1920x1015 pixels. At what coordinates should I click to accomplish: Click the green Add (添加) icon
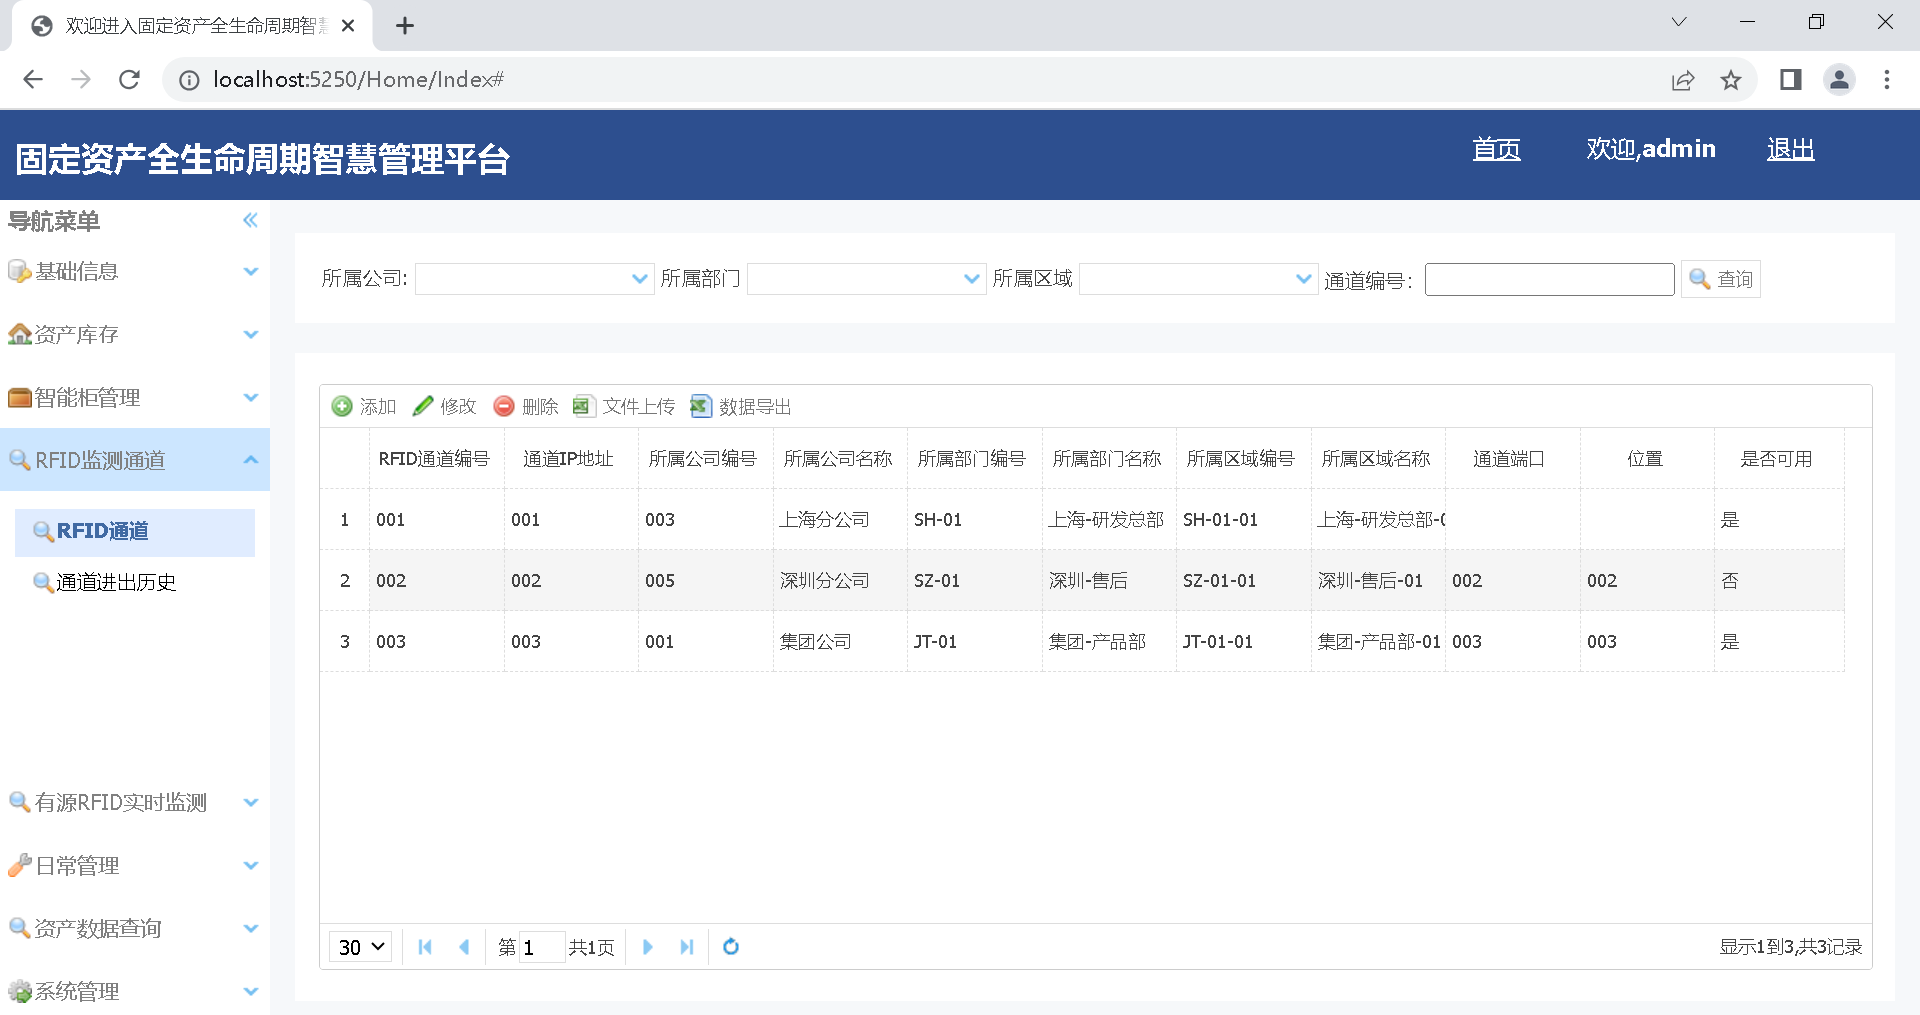pos(342,406)
